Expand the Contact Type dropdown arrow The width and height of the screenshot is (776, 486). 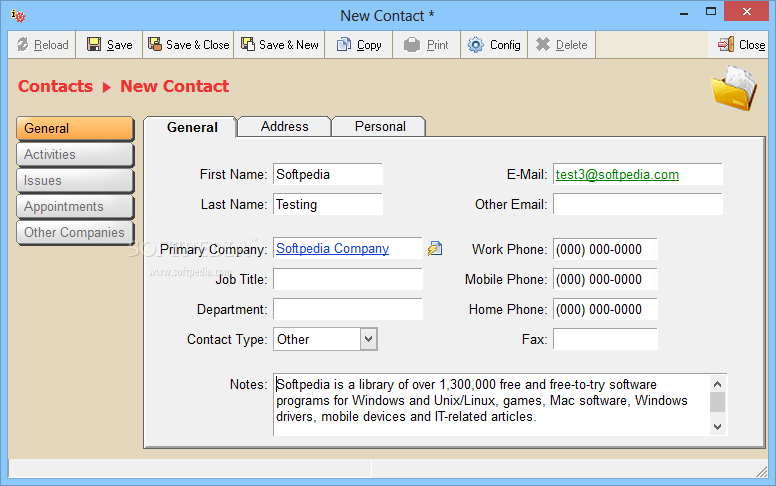tap(368, 340)
